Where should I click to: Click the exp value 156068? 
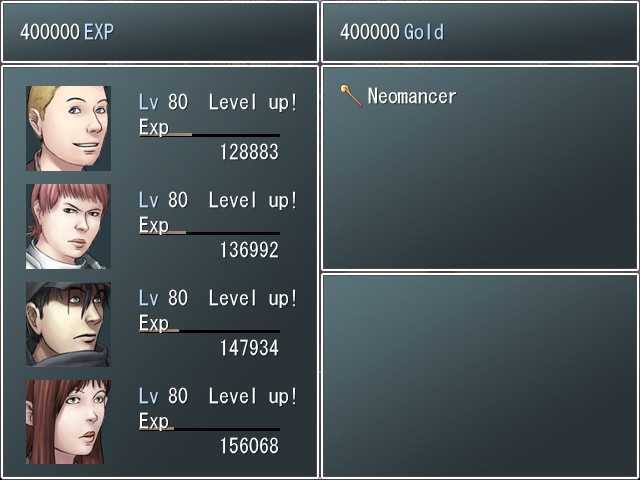point(249,446)
